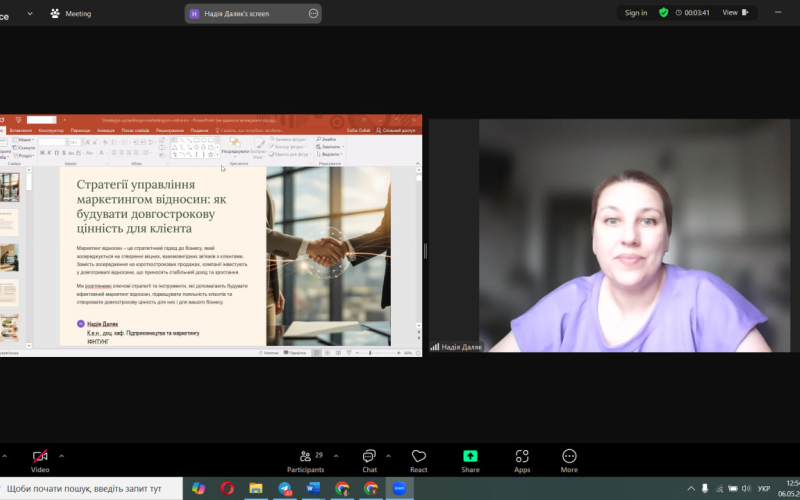Click the Find (Знайти) icon in PowerPoint

(x=327, y=139)
